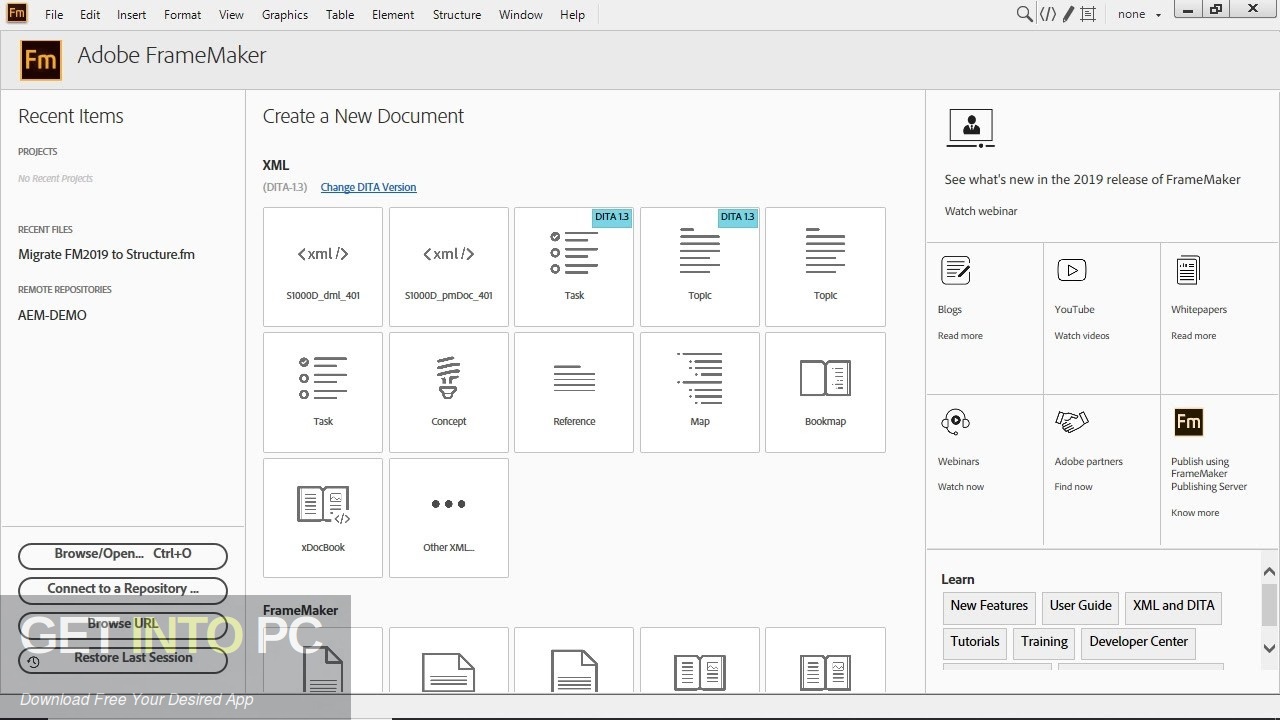Select the S1000D_pmDoc_401 XML template

click(x=449, y=267)
